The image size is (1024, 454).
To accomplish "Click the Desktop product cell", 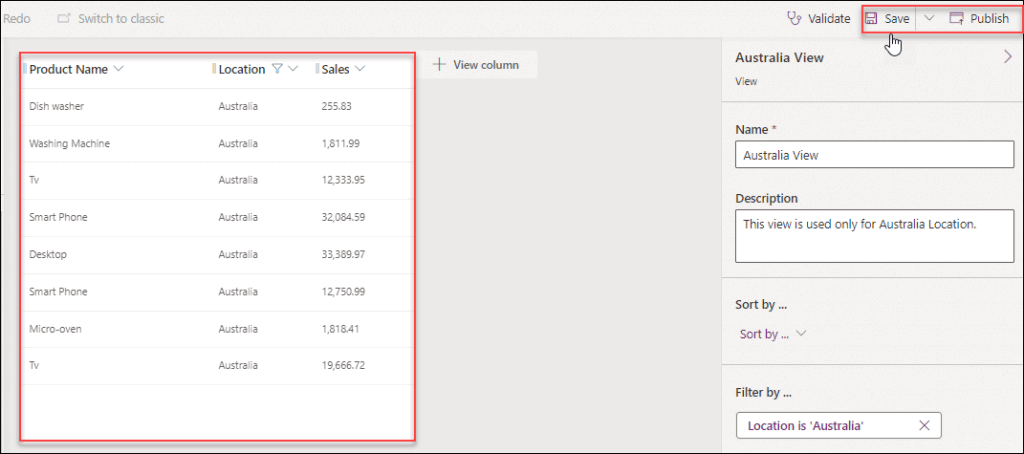I will tap(48, 254).
